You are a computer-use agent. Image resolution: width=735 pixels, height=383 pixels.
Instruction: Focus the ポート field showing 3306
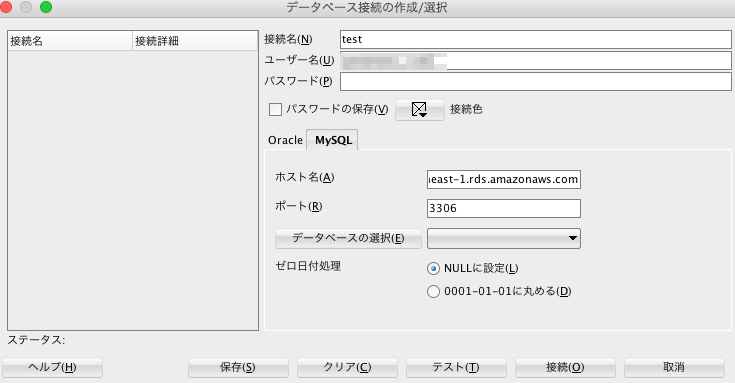[504, 209]
